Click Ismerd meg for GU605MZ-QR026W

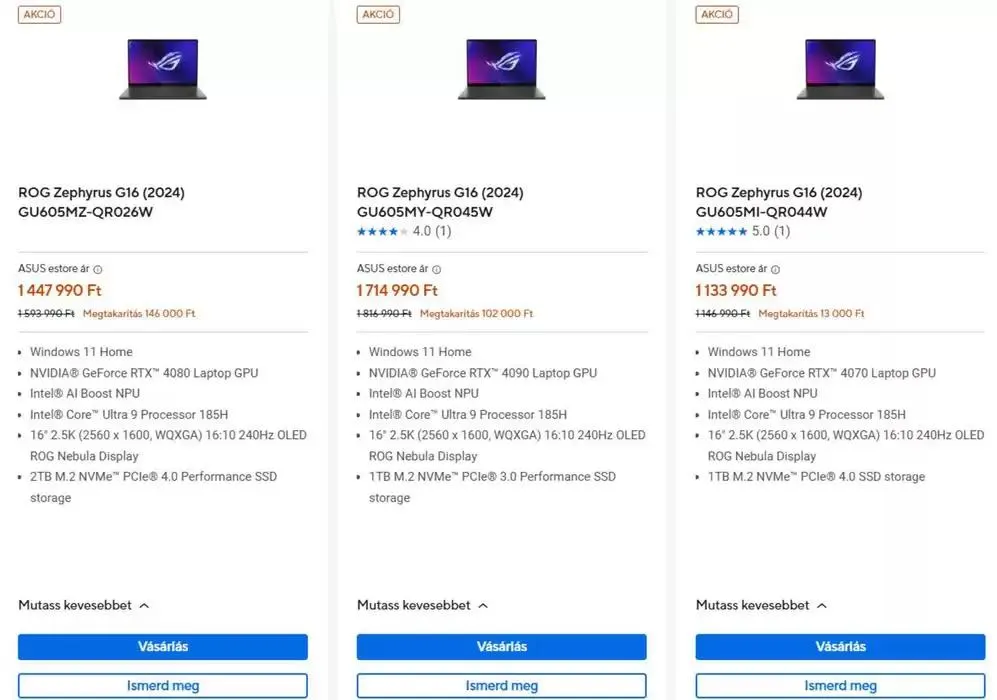162,686
